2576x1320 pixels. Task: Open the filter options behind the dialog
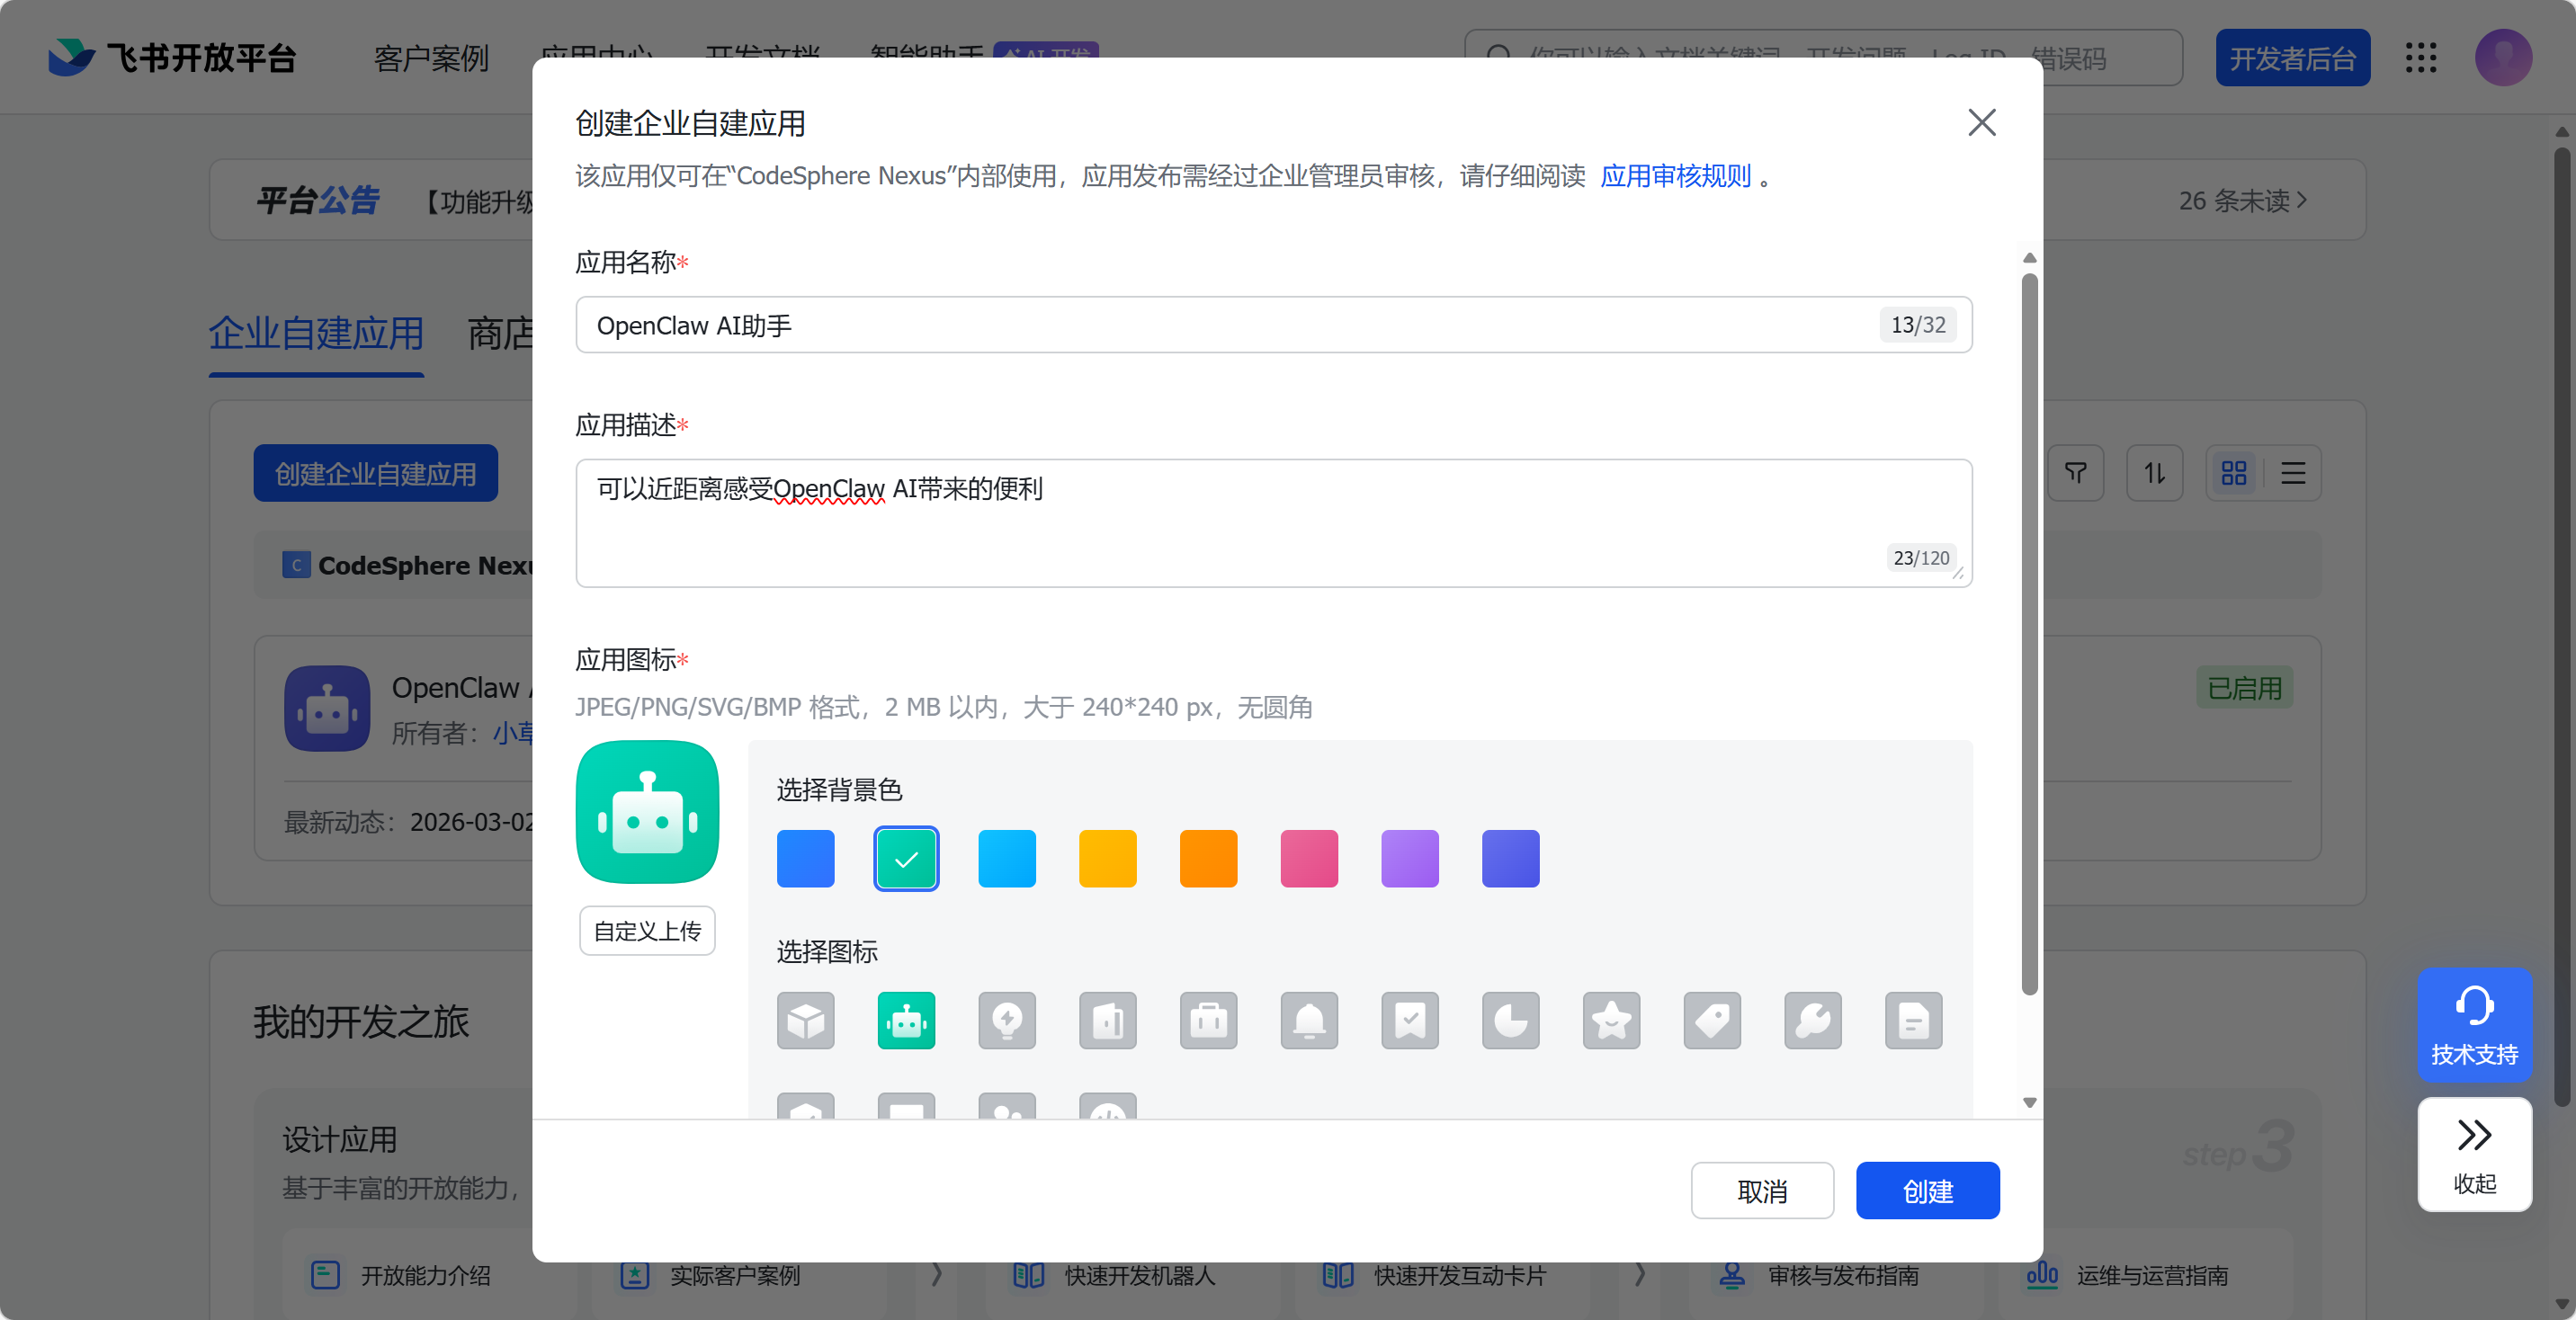point(2076,473)
